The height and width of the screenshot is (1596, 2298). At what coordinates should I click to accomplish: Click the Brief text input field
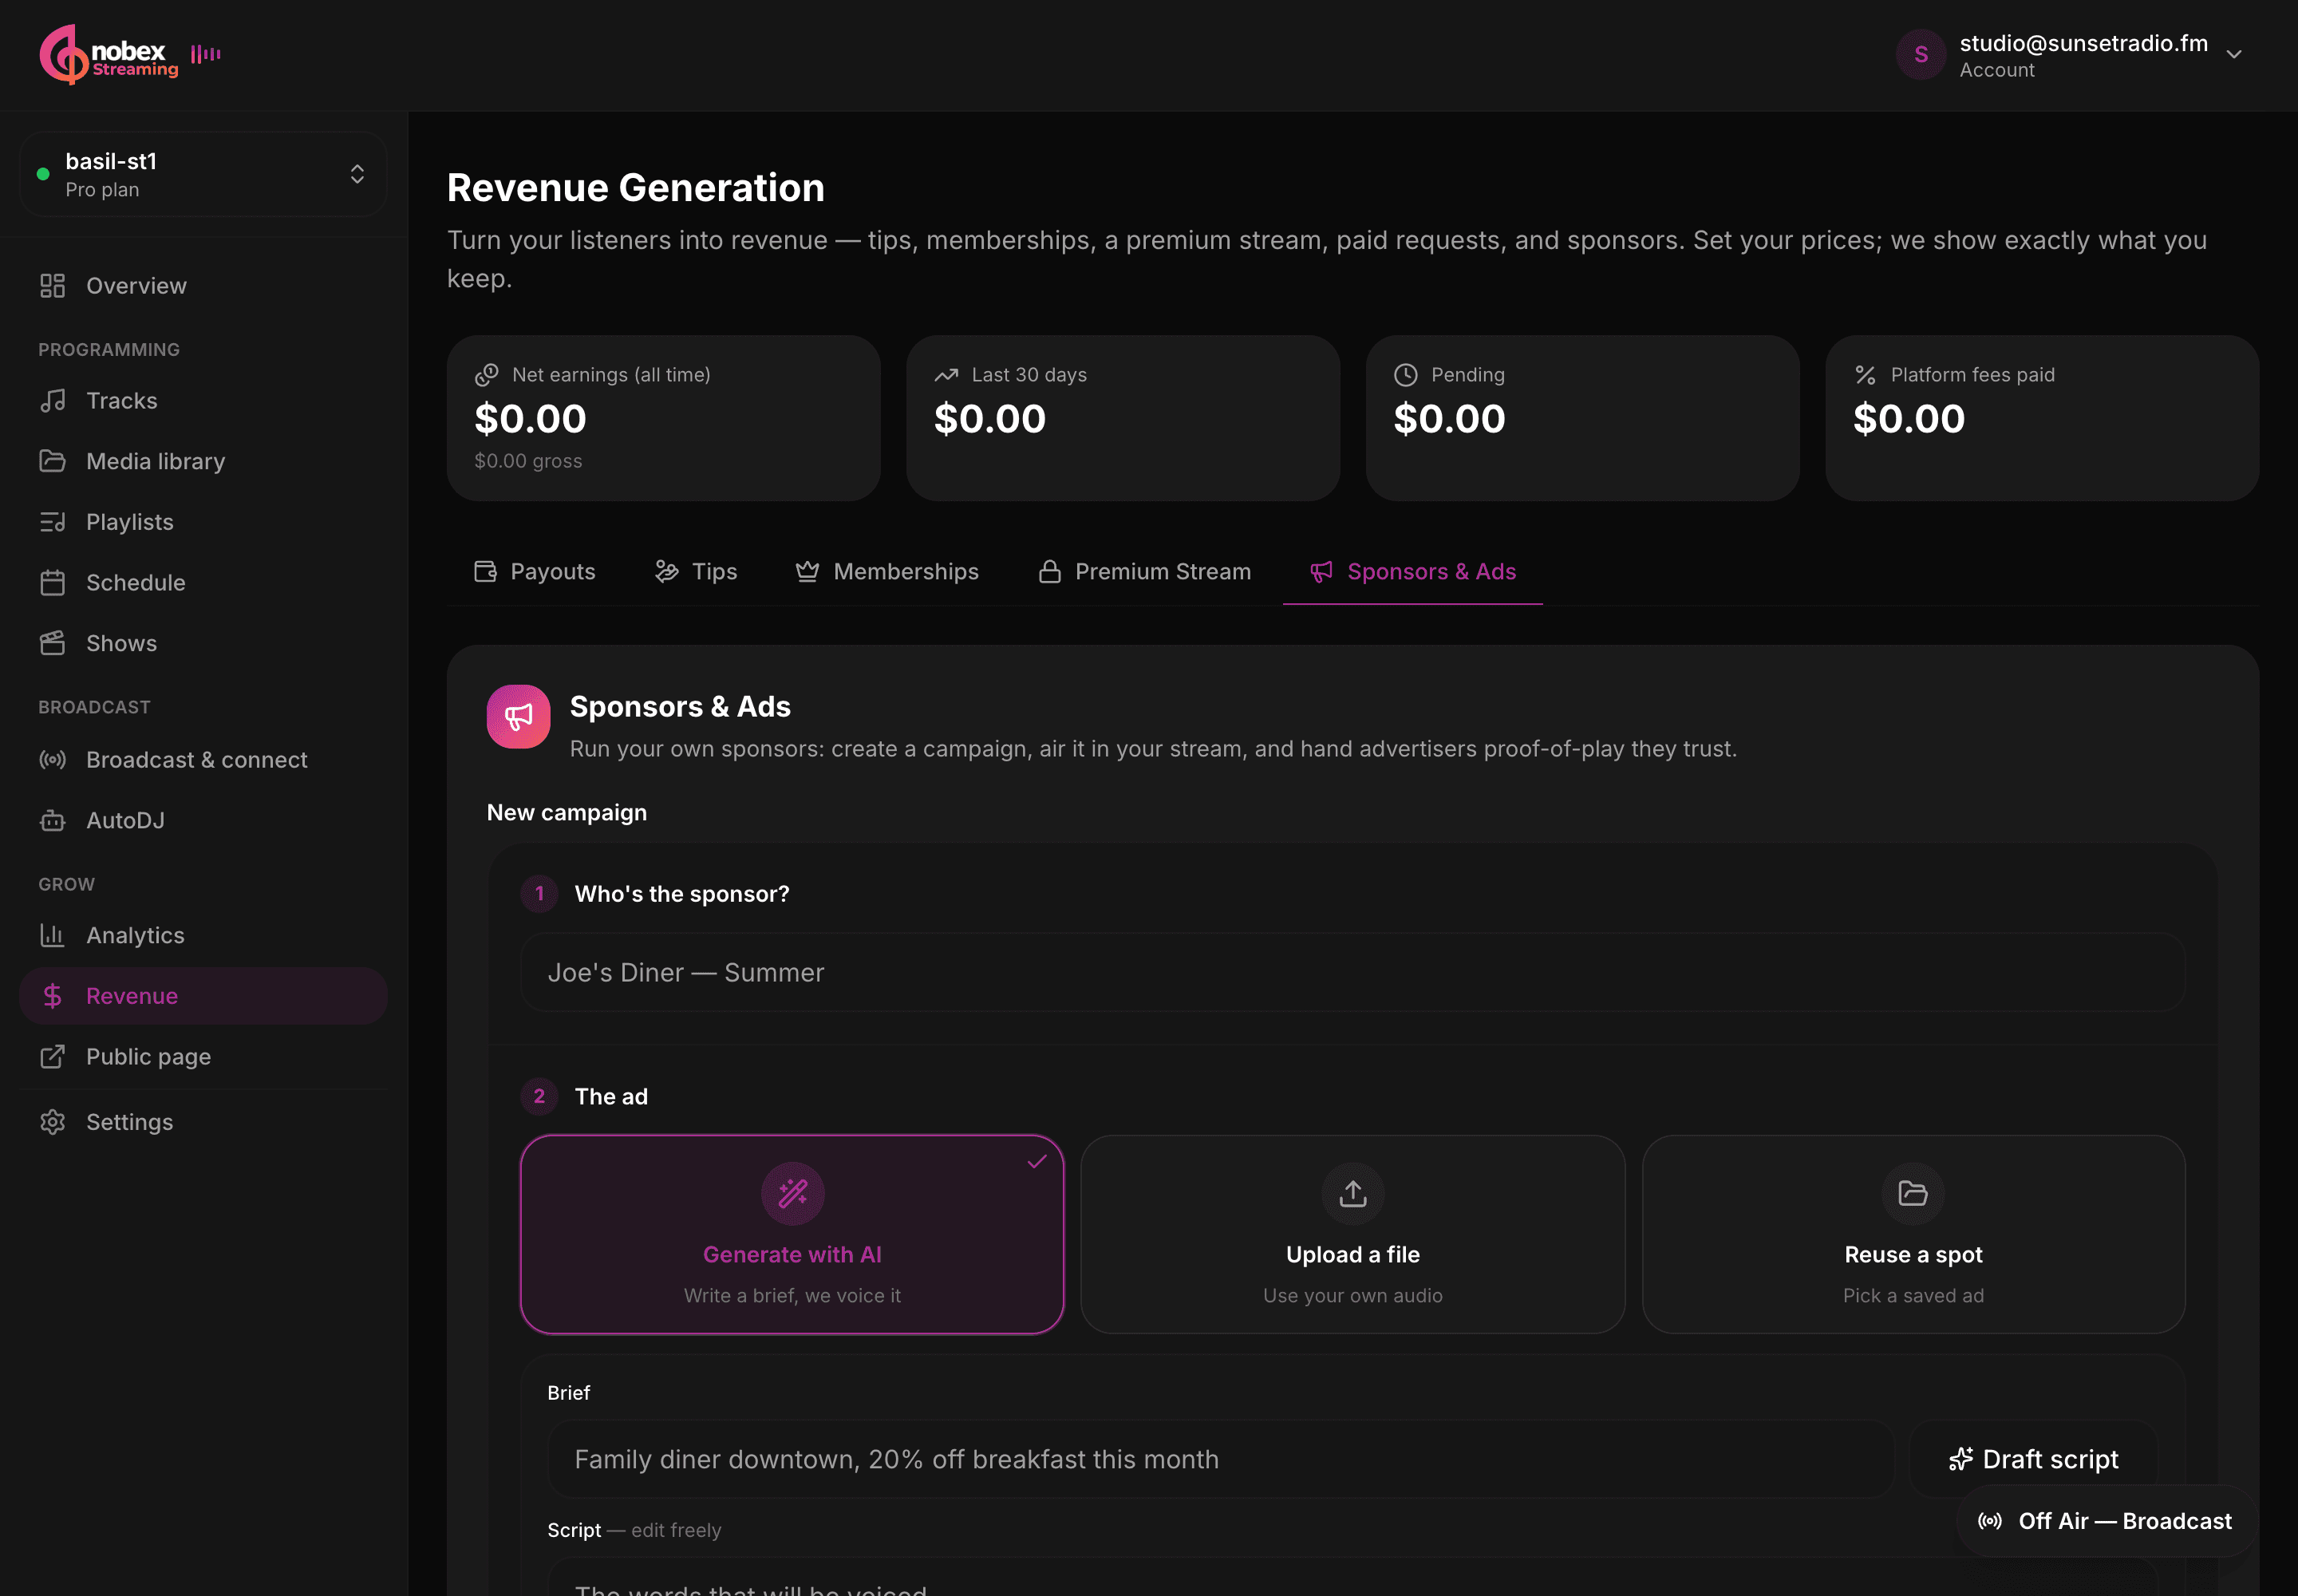click(1220, 1460)
